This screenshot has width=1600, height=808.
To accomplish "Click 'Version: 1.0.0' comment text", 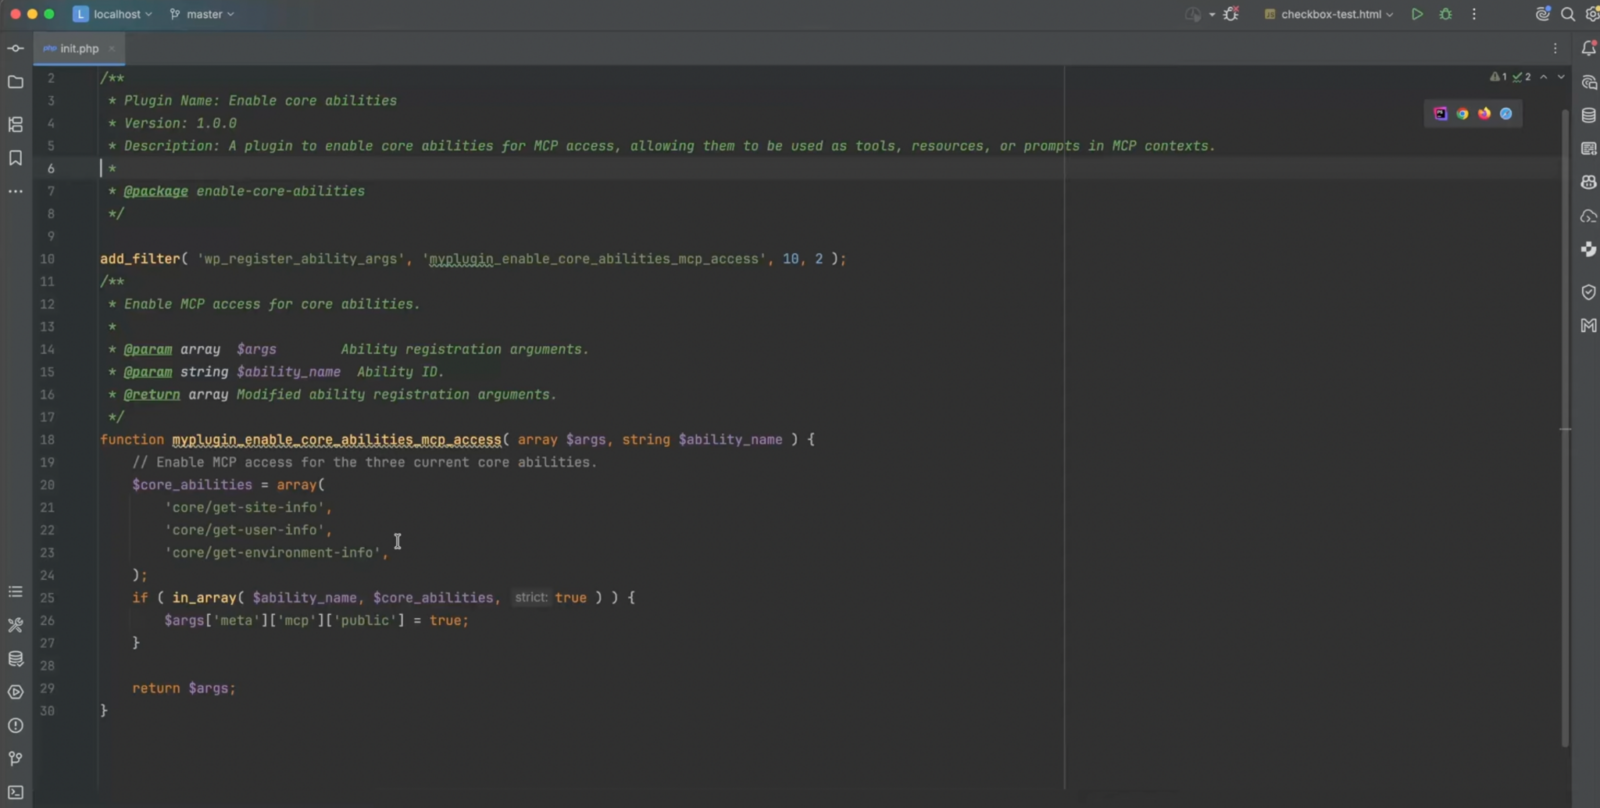I will (180, 124).
